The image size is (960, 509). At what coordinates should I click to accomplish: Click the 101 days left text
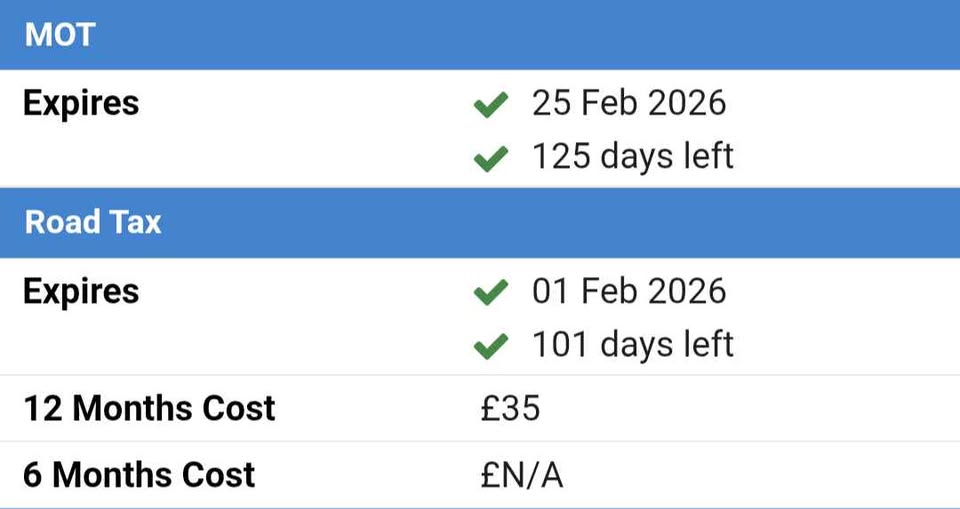(x=632, y=345)
